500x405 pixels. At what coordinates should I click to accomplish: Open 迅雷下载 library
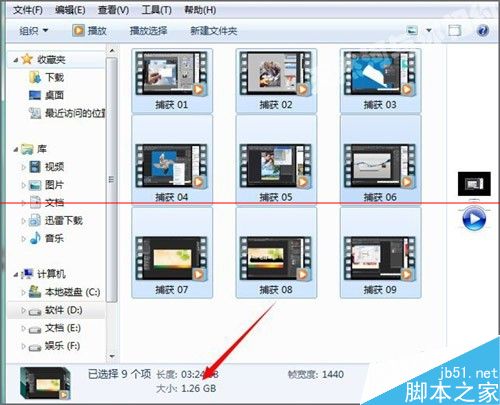point(56,220)
